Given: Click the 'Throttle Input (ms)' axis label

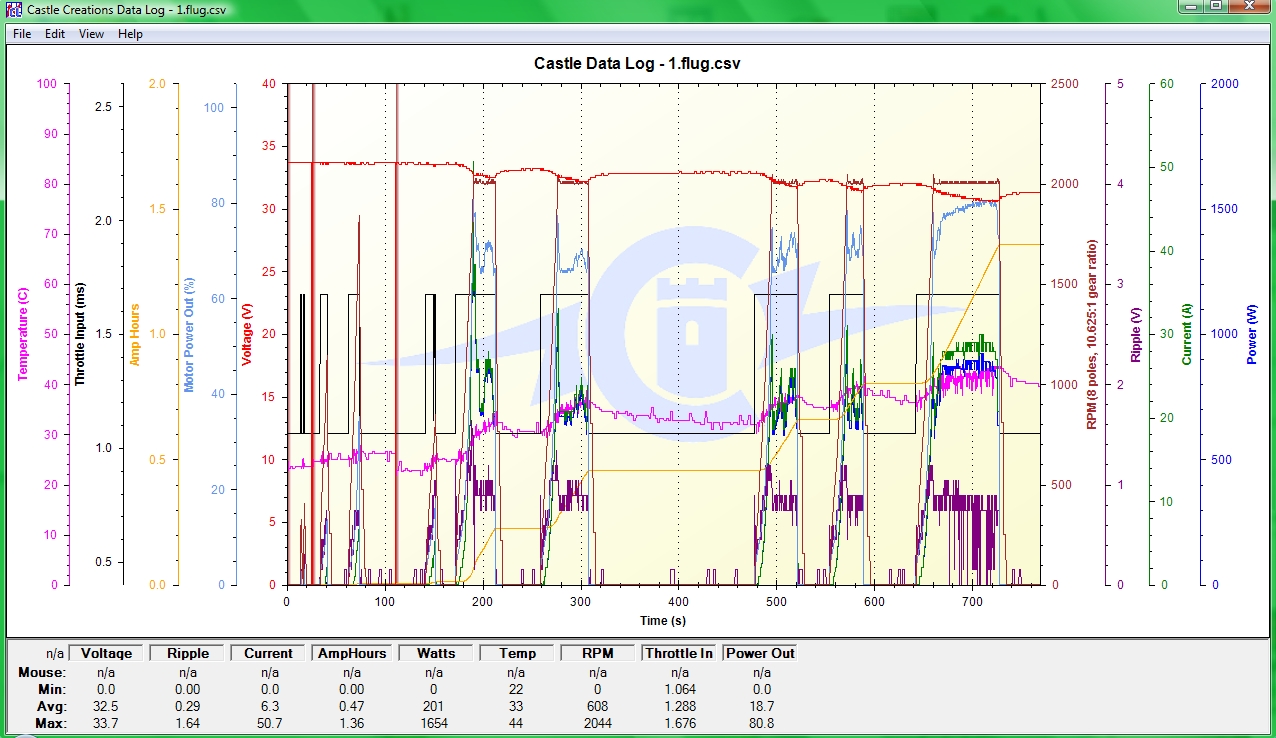Looking at the screenshot, I should [80, 334].
